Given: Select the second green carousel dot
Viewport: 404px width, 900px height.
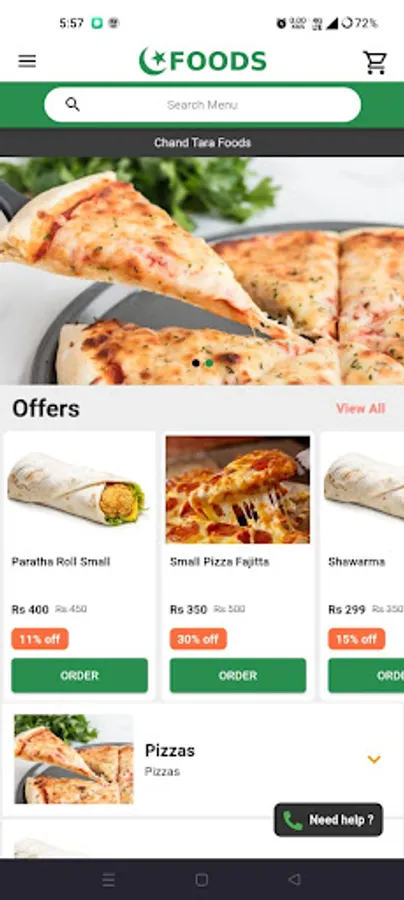Looking at the screenshot, I should point(209,363).
